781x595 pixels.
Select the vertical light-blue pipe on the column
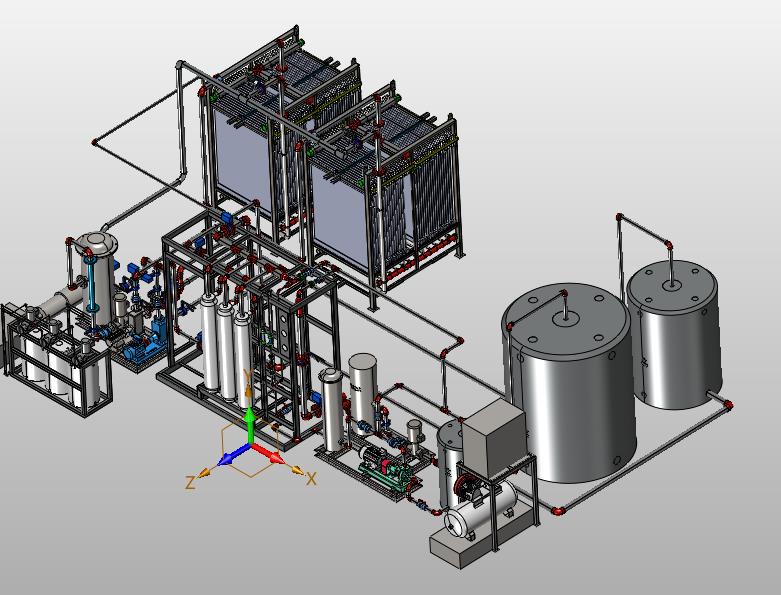pyautogui.click(x=91, y=283)
